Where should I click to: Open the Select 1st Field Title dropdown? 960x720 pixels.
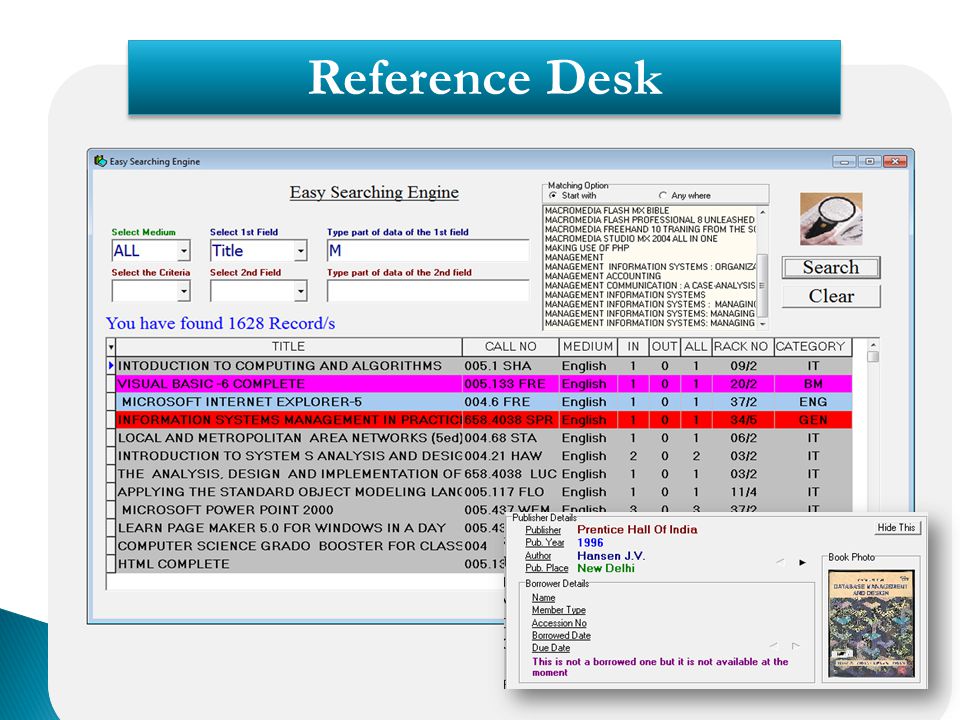301,251
